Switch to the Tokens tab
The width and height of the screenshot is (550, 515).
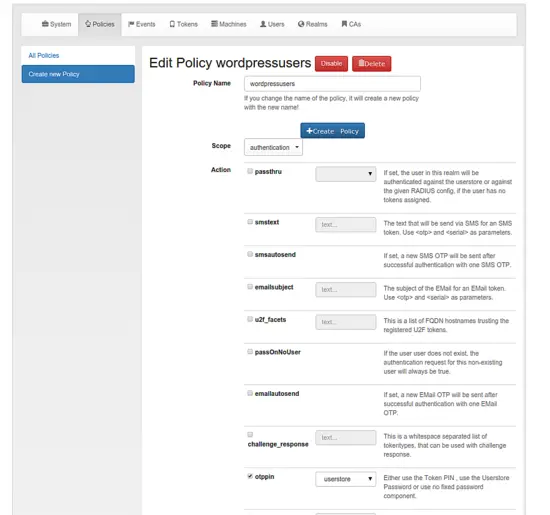pos(183,24)
